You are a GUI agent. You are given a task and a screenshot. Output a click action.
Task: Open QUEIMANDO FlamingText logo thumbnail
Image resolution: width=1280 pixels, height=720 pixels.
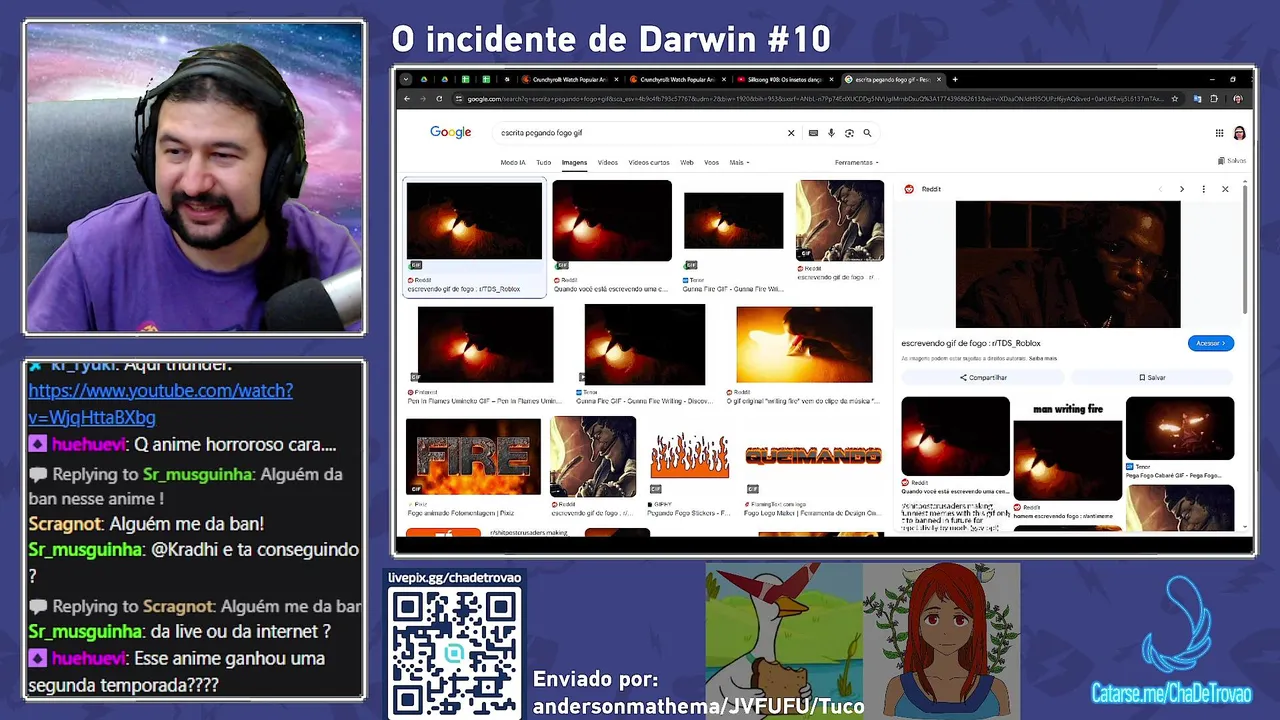pos(813,456)
